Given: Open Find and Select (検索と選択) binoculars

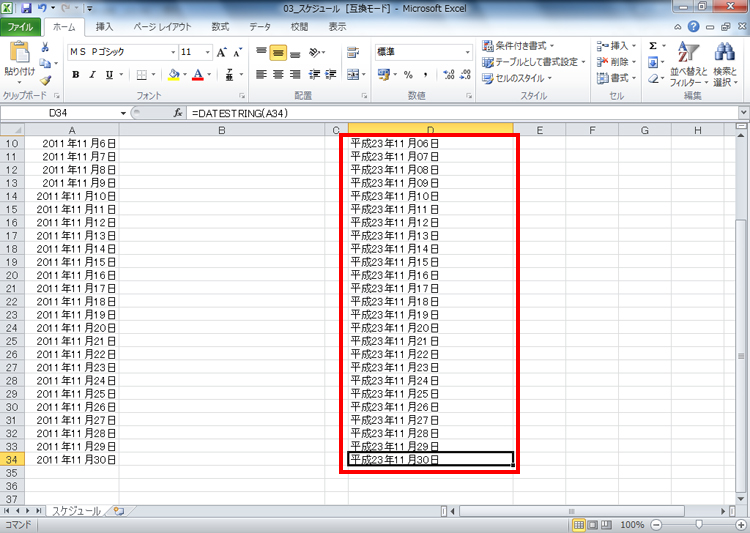Looking at the screenshot, I should click(x=725, y=64).
